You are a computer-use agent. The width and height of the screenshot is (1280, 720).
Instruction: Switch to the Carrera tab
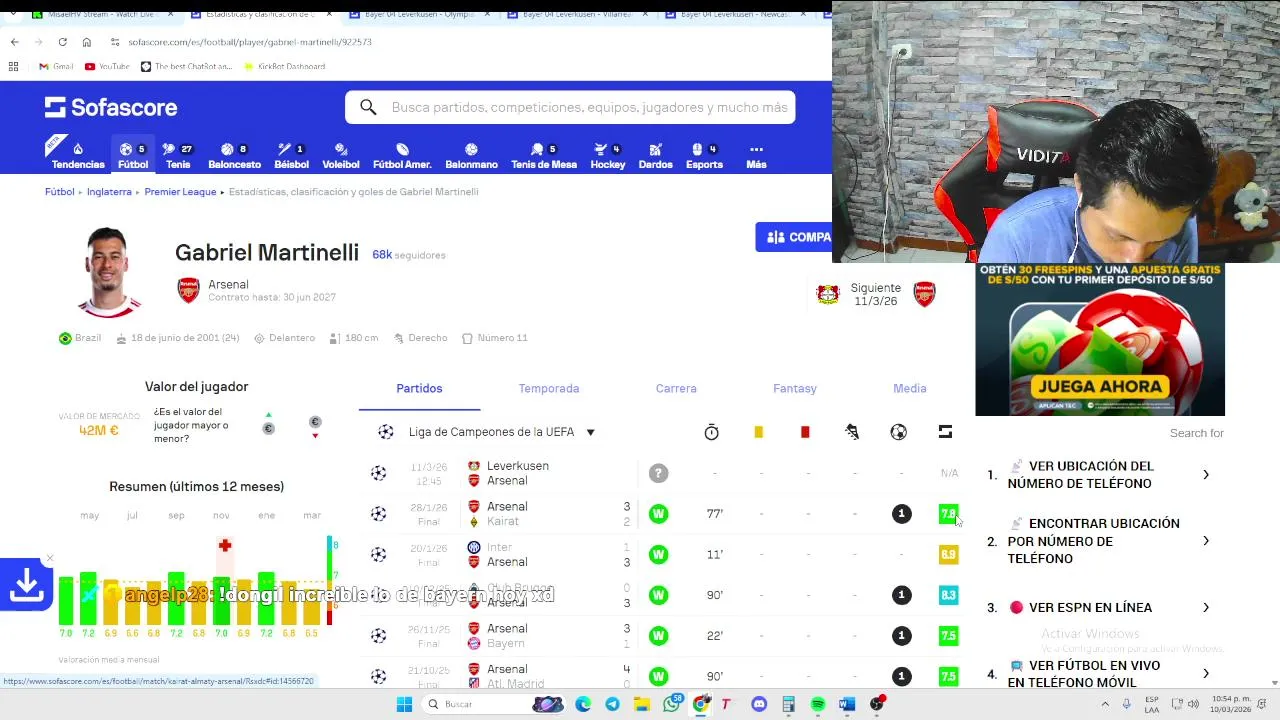coord(676,388)
